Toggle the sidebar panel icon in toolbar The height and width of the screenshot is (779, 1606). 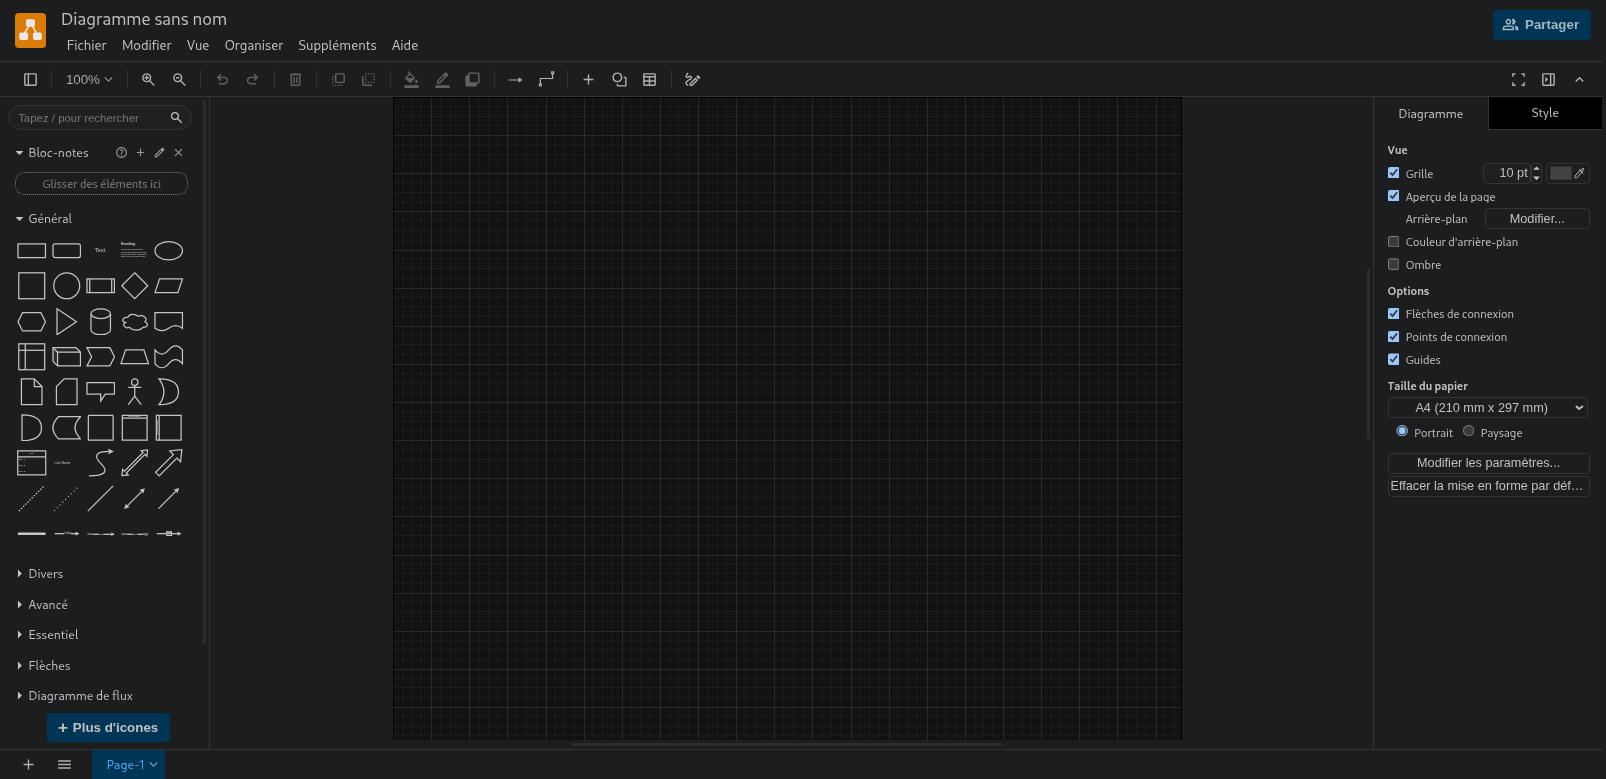(31, 80)
